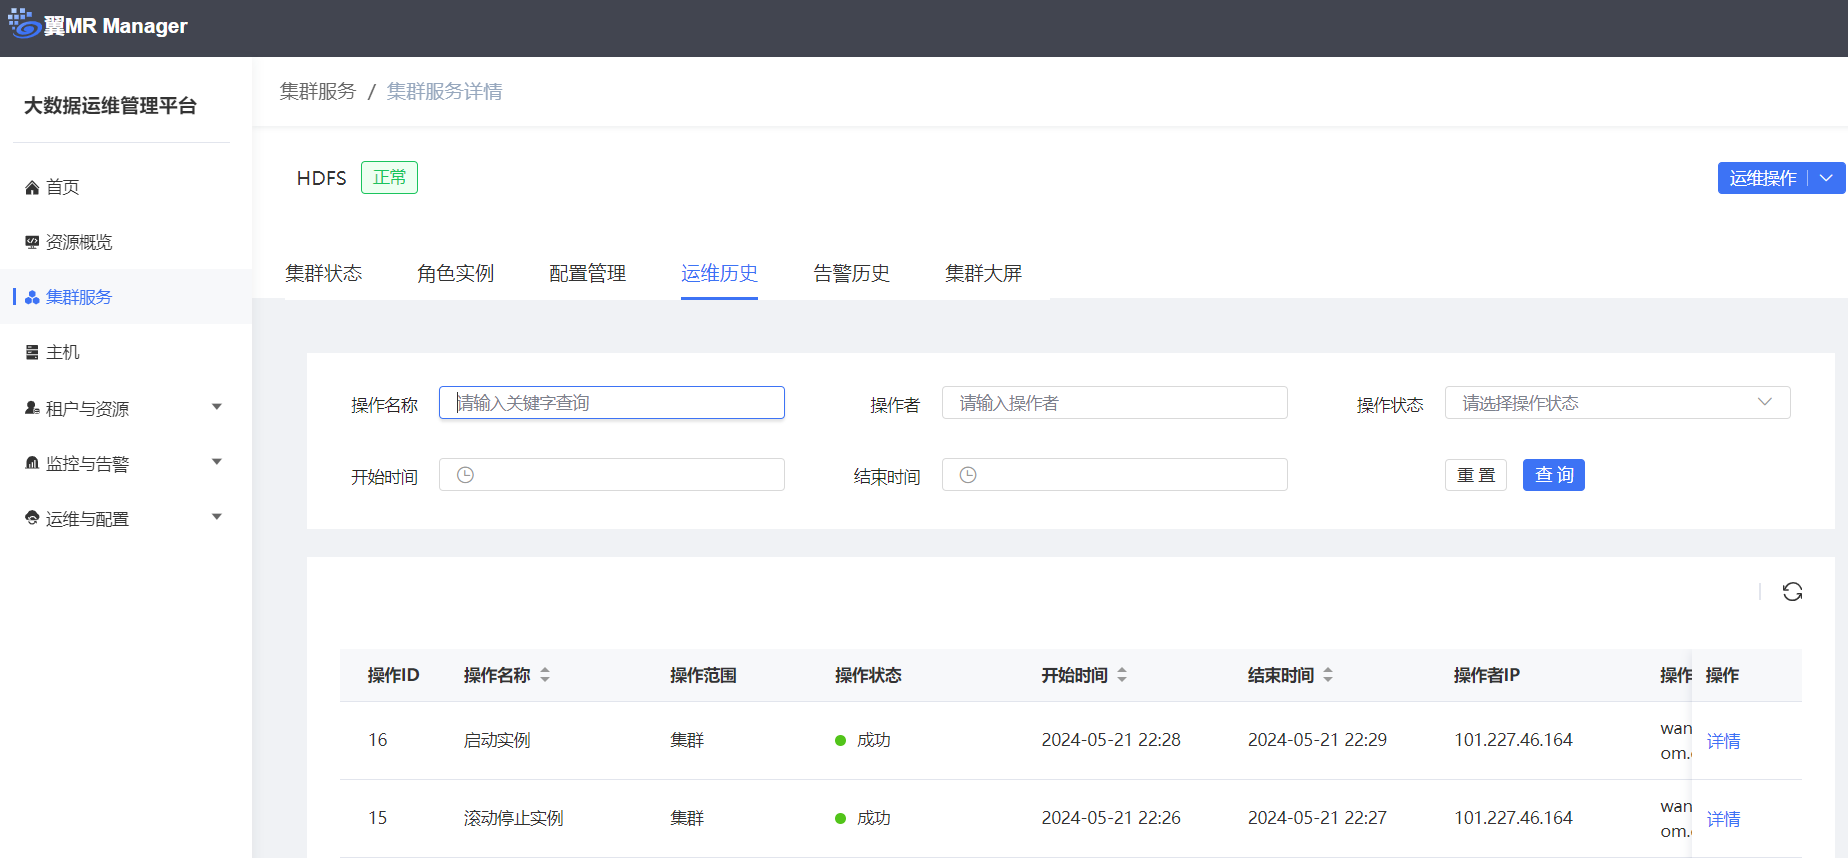
Task: Click the 正常 status tag
Action: [389, 178]
